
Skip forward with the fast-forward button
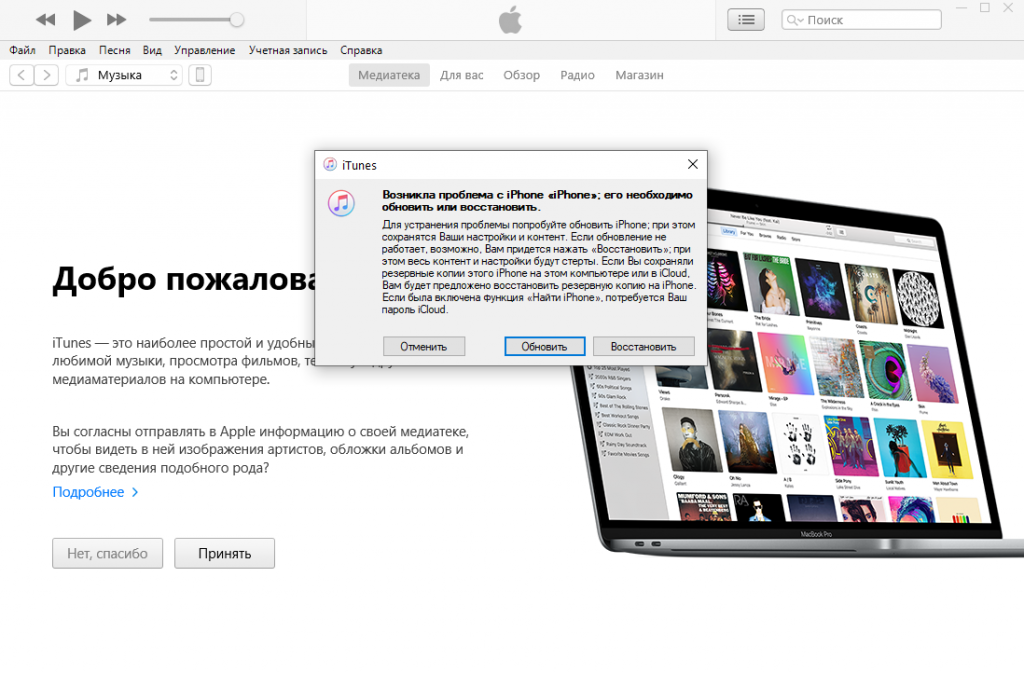[x=116, y=20]
